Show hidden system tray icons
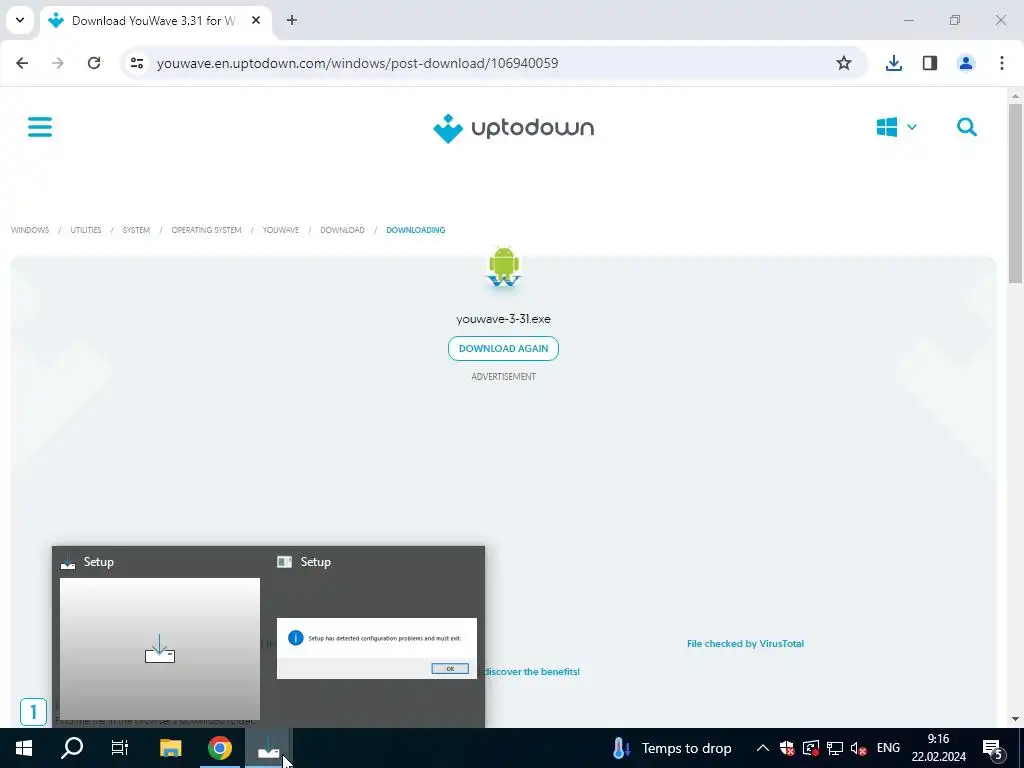This screenshot has width=1024, height=768. (x=762, y=748)
